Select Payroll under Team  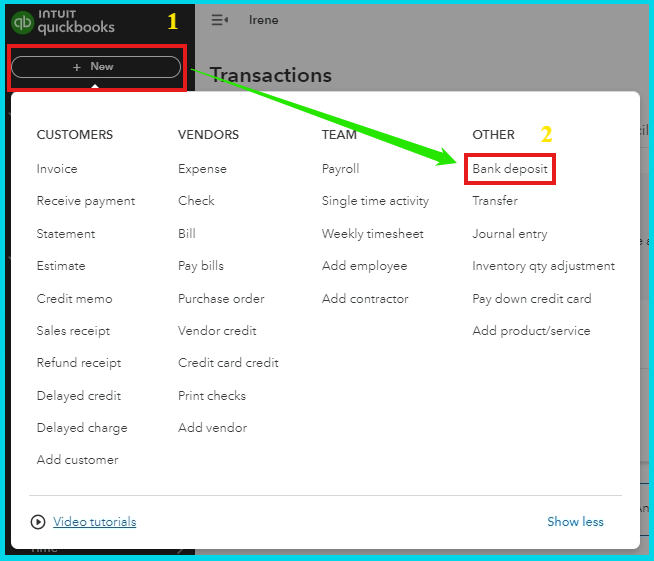click(x=340, y=169)
